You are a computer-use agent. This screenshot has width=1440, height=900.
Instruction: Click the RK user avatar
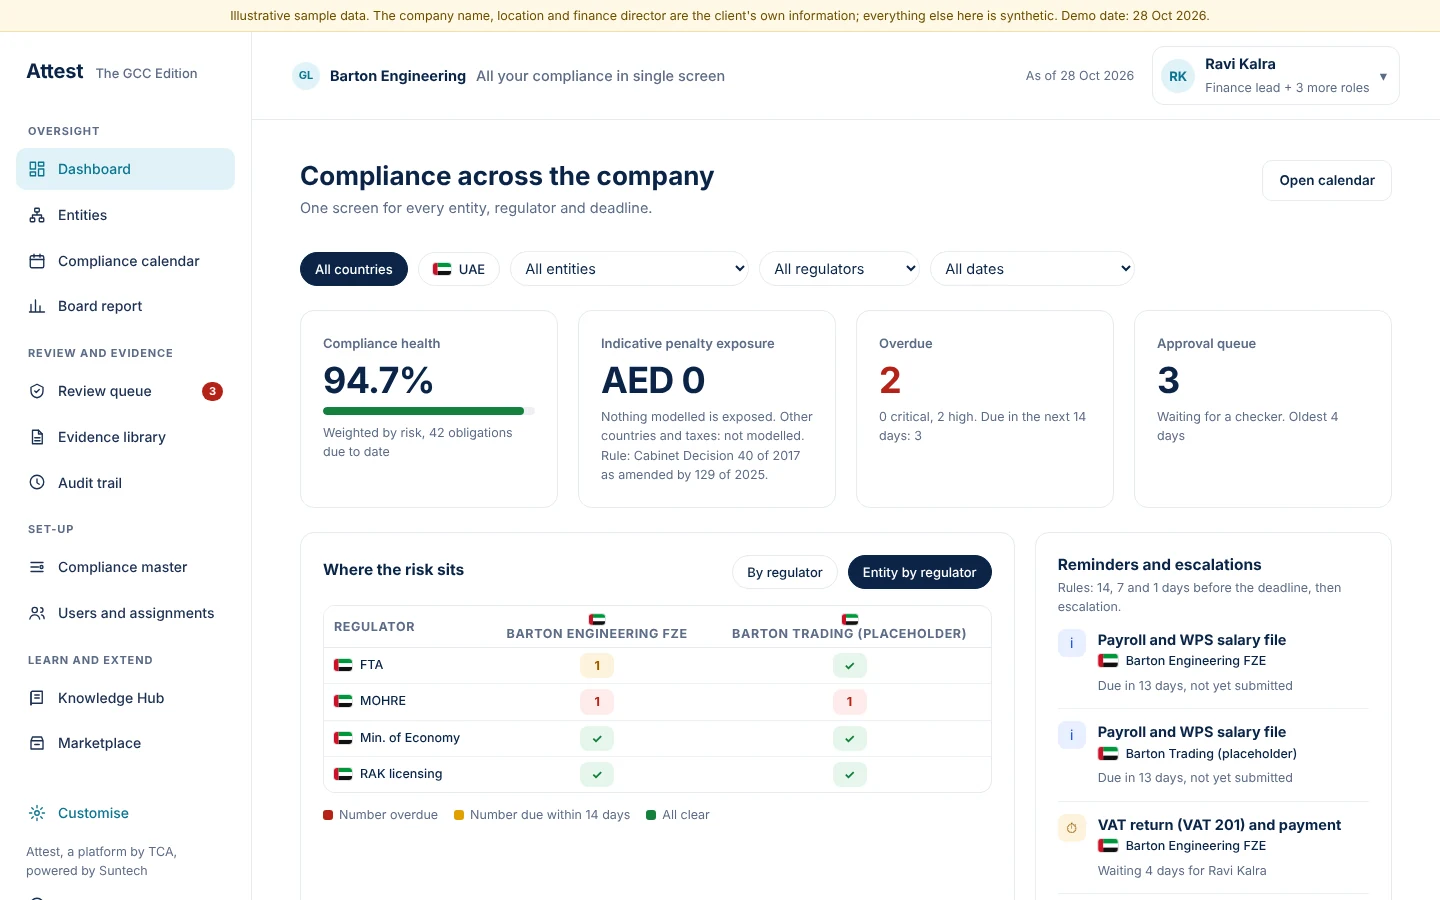click(x=1178, y=76)
